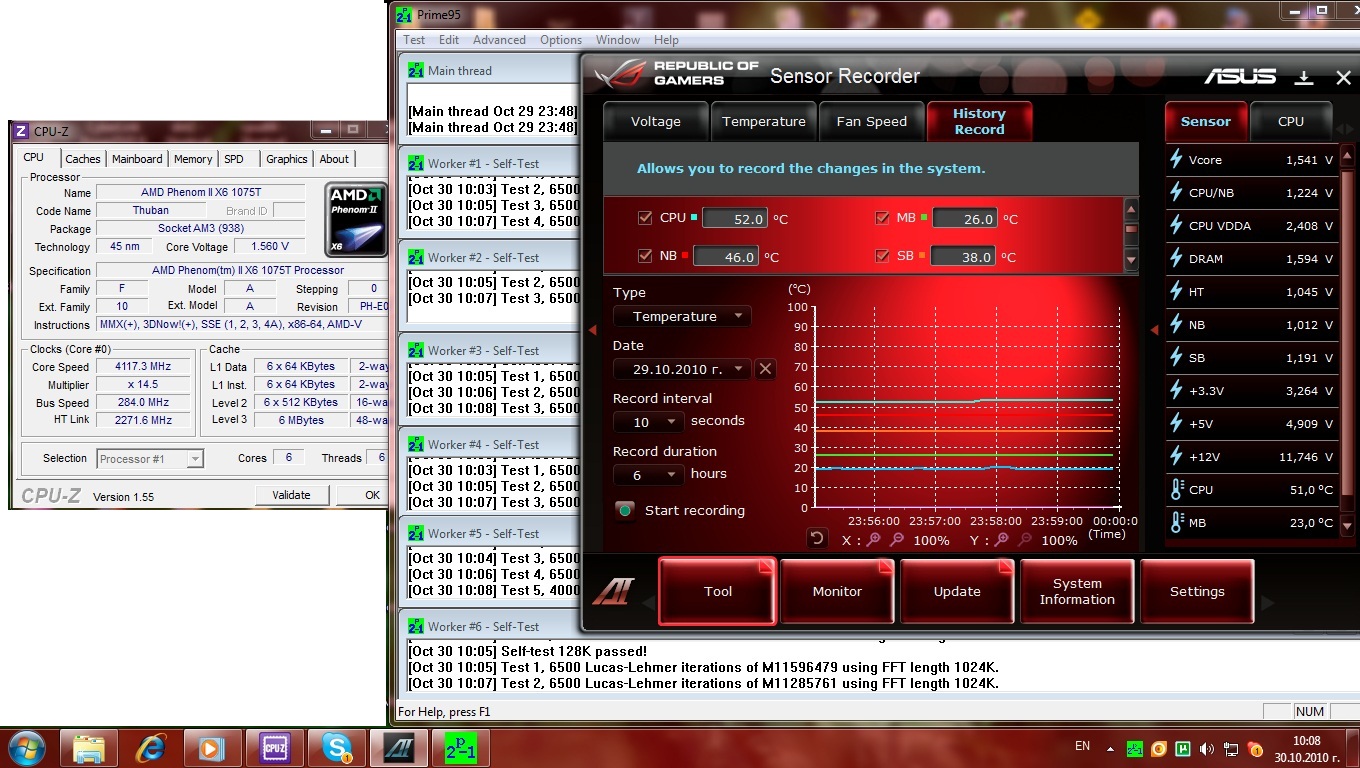Launch Internet Explorer from the taskbar
The image size is (1360, 768).
pyautogui.click(x=151, y=748)
